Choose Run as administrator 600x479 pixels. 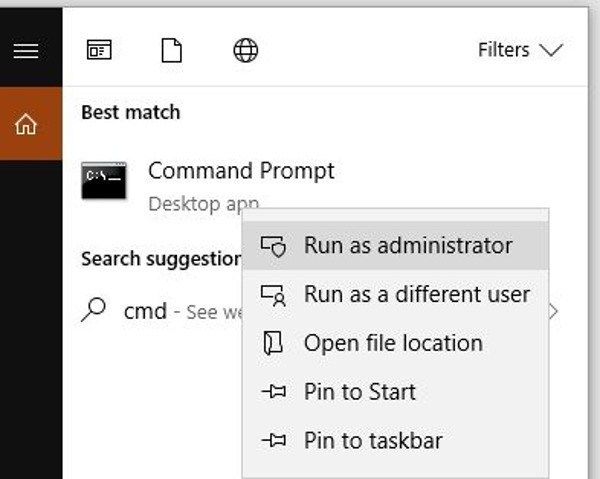[396, 246]
